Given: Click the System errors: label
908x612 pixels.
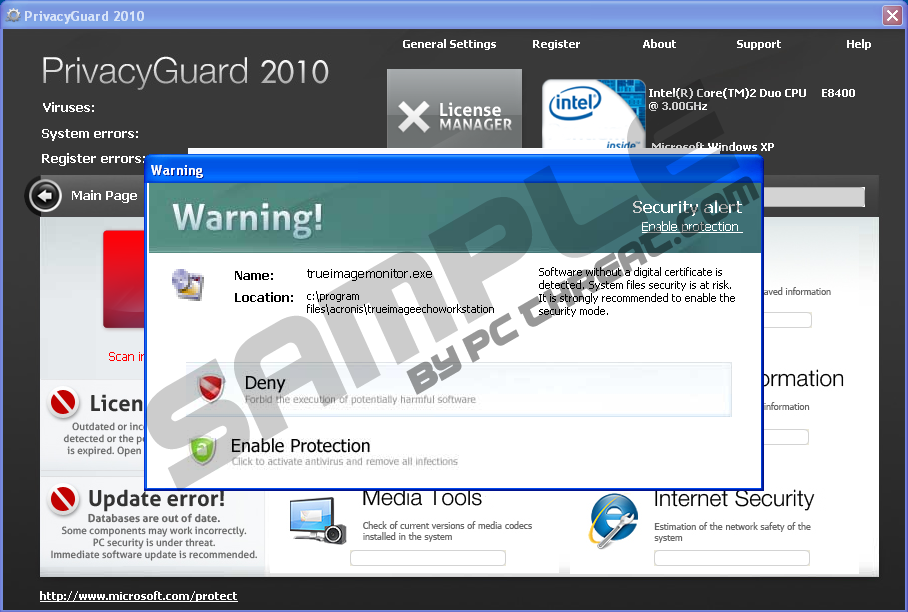Looking at the screenshot, I should click(90, 134).
